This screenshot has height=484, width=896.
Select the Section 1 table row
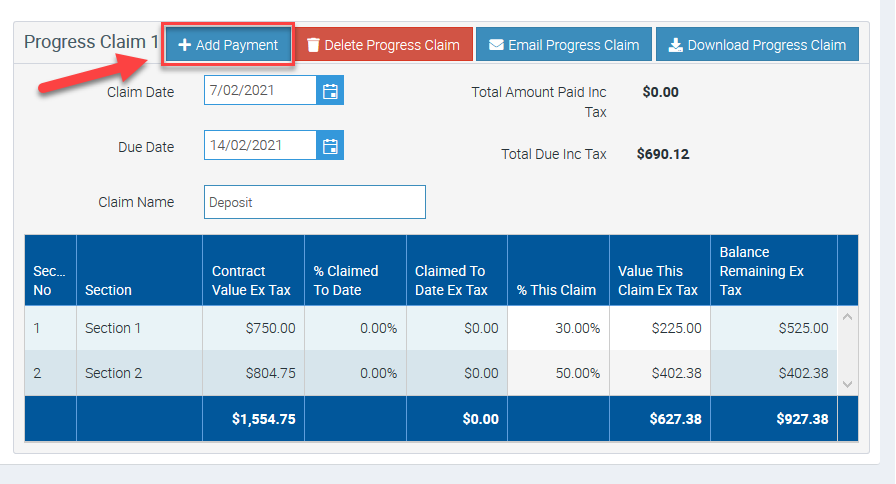click(x=139, y=328)
